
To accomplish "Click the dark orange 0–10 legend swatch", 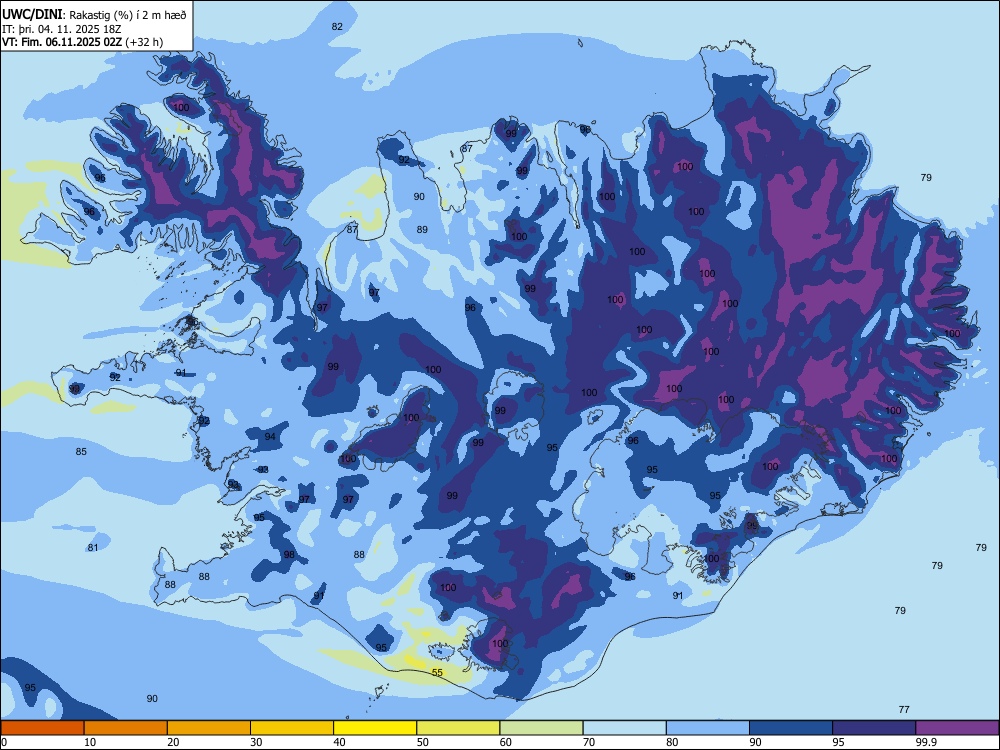I will pyautogui.click(x=42, y=728).
